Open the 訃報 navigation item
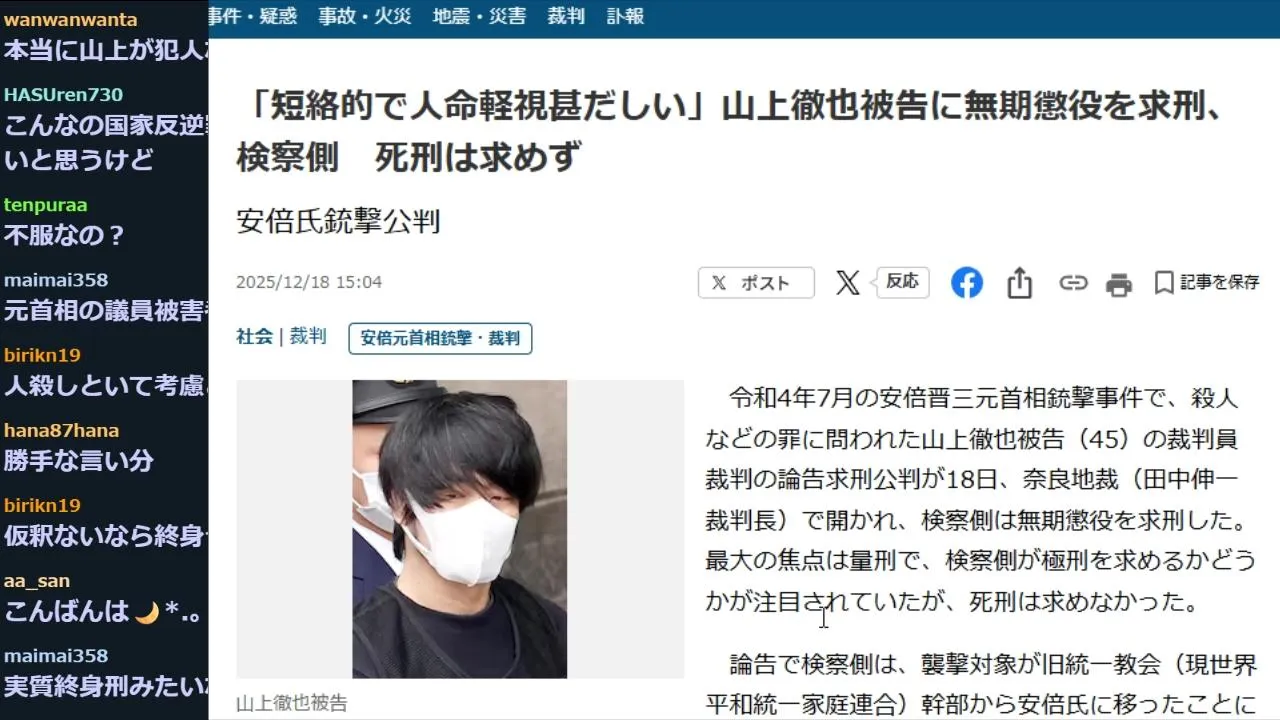The image size is (1280, 720). (625, 16)
